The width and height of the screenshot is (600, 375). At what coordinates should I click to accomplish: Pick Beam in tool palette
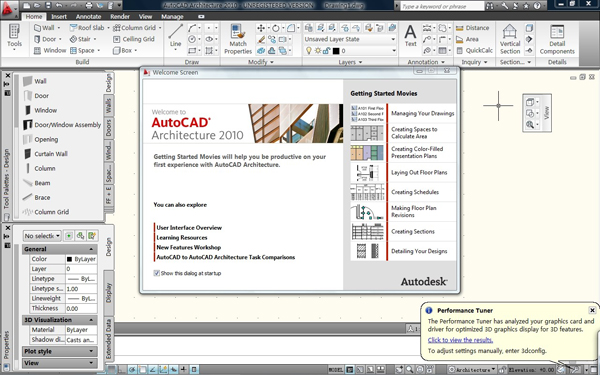[x=36, y=183]
